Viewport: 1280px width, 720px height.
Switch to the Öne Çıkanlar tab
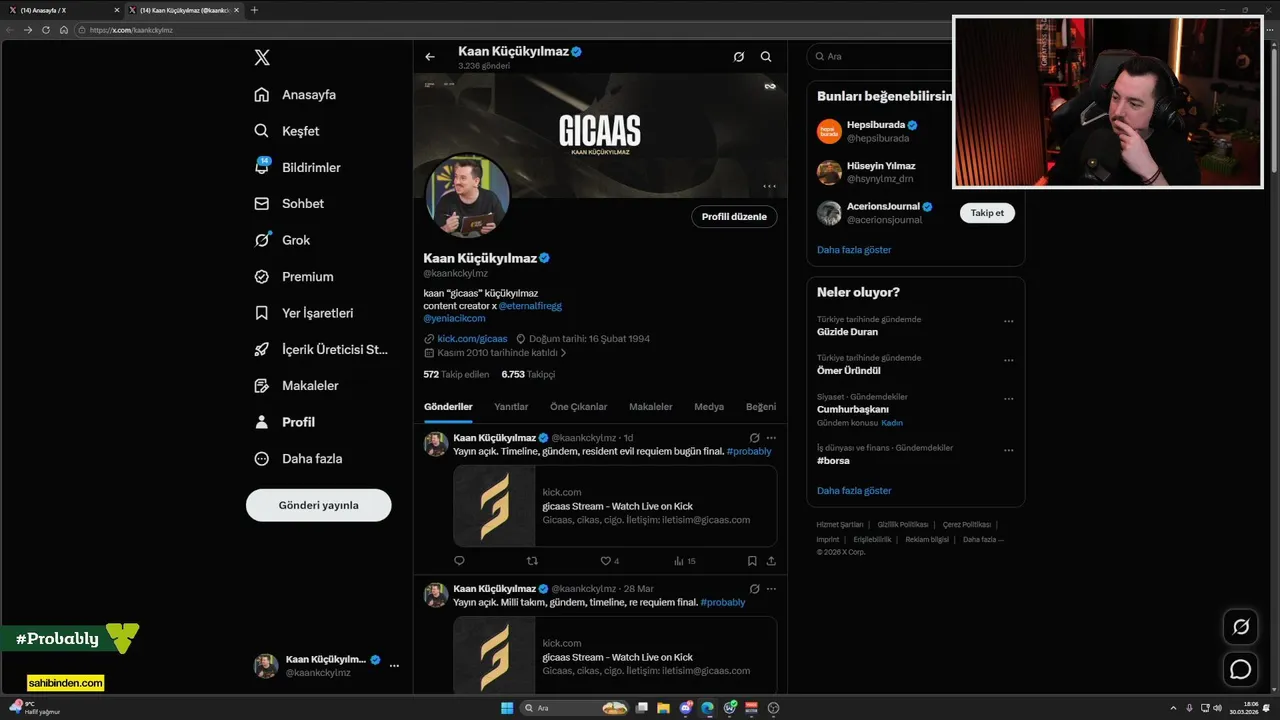pos(578,407)
